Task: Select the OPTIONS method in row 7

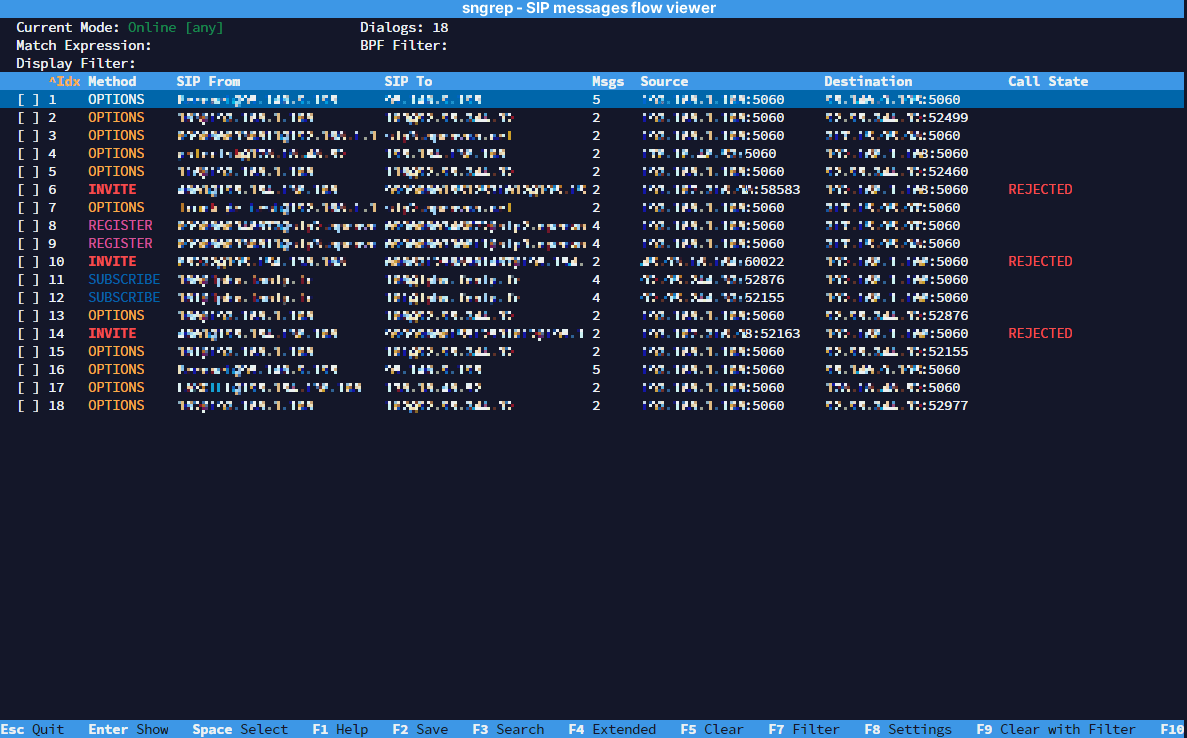Action: 116,207
